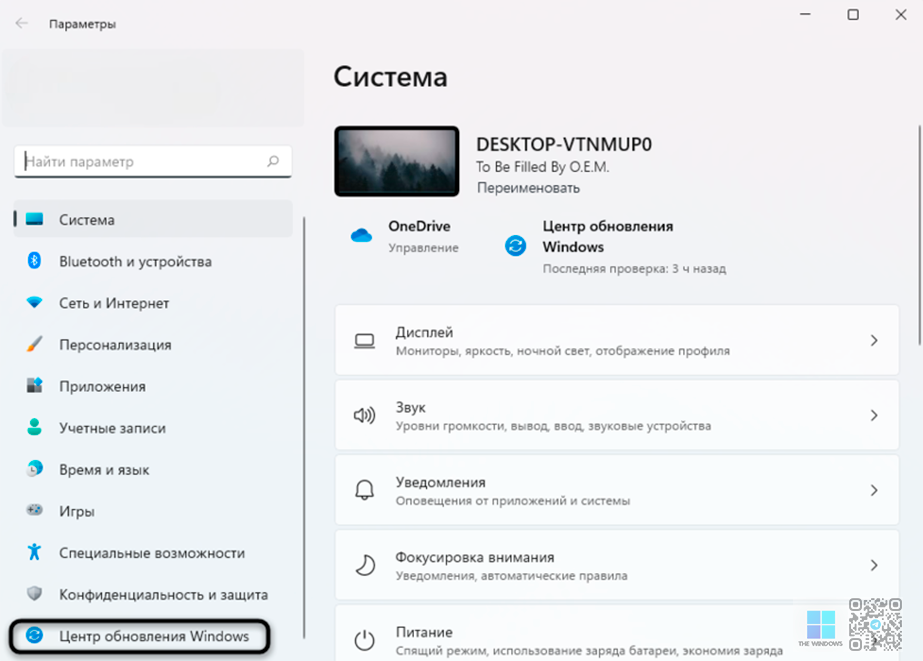The width and height of the screenshot is (923, 661).
Task: Click the Focus assist moon icon
Action: click(x=365, y=565)
